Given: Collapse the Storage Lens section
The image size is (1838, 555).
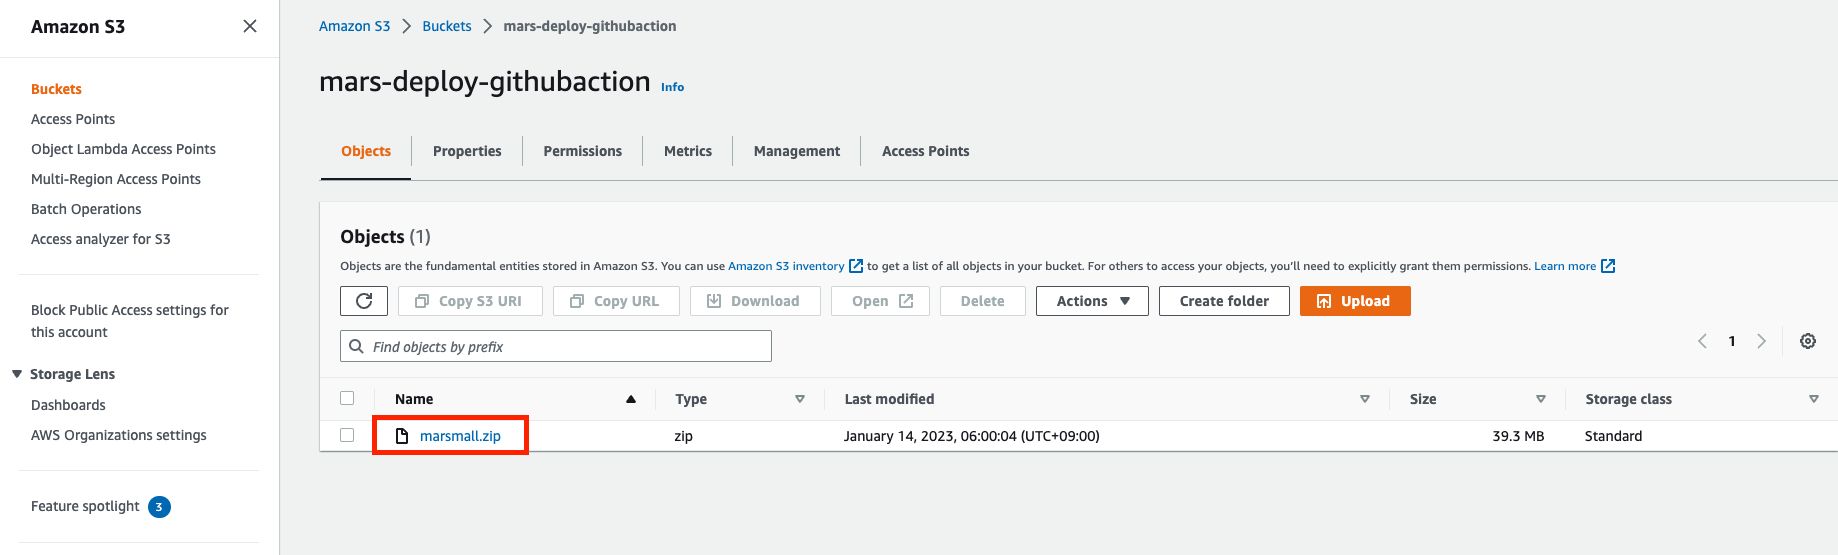Looking at the screenshot, I should [17, 374].
